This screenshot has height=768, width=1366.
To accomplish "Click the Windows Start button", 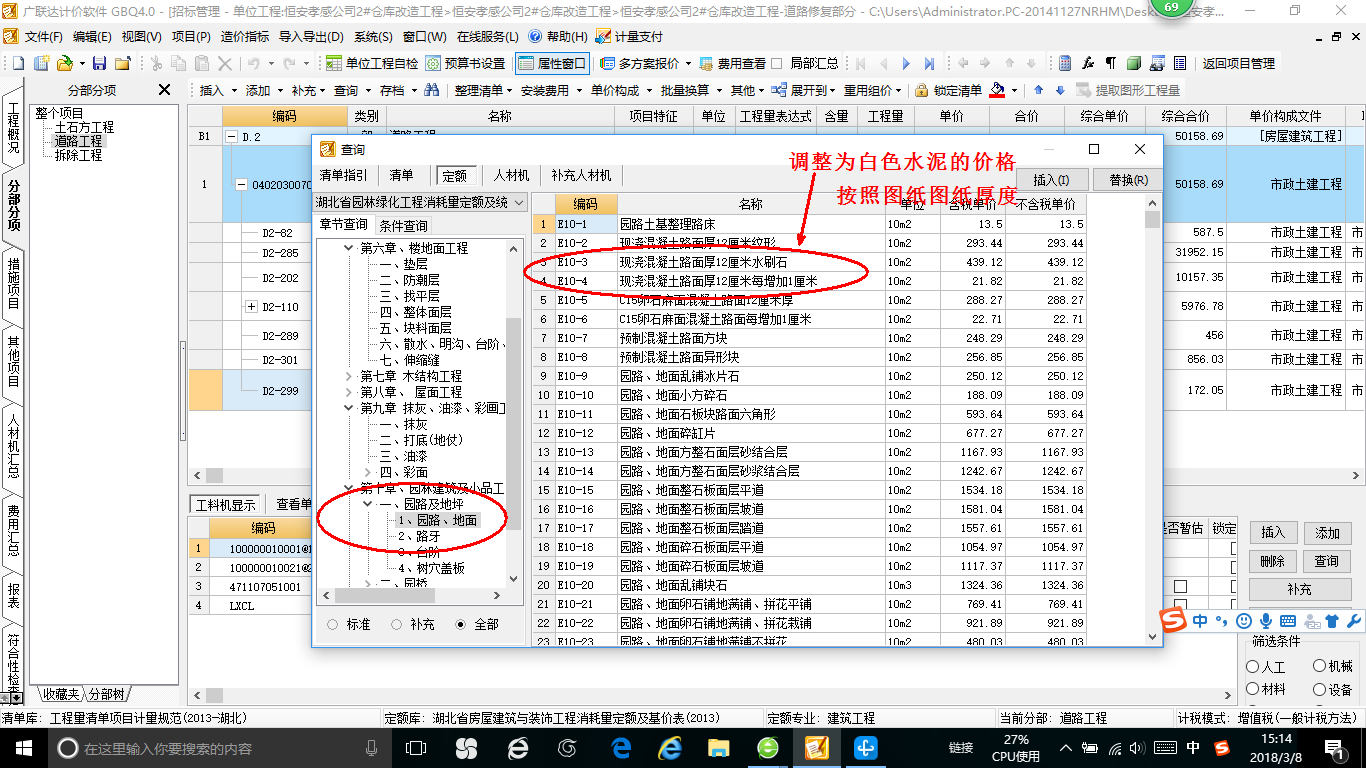I will click(x=24, y=748).
